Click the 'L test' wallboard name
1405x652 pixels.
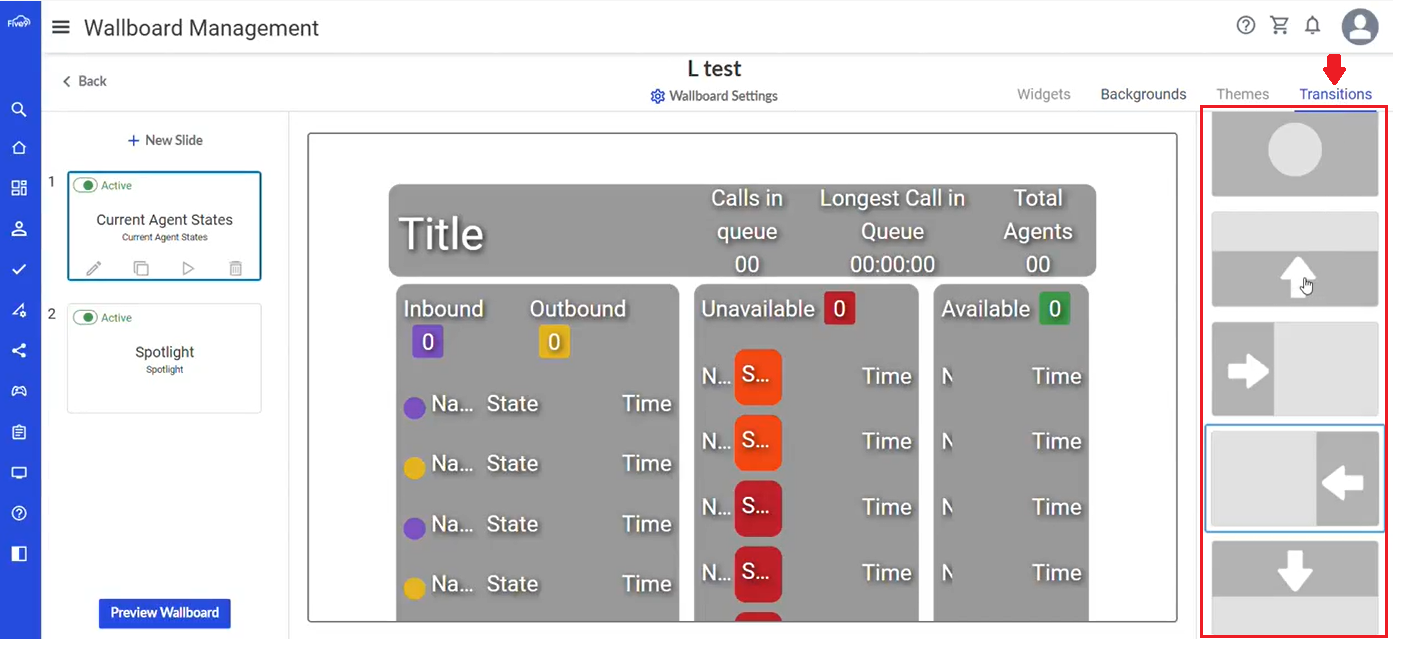coord(714,69)
